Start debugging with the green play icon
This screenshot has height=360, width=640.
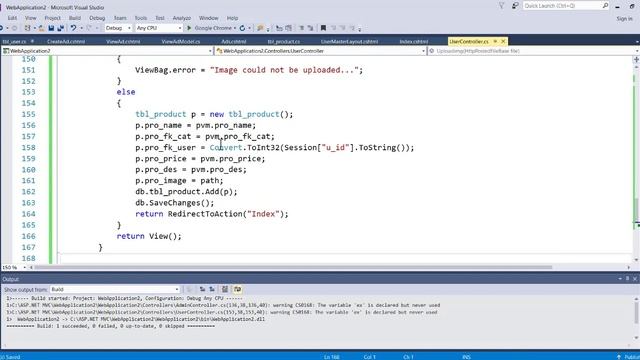coord(189,28)
